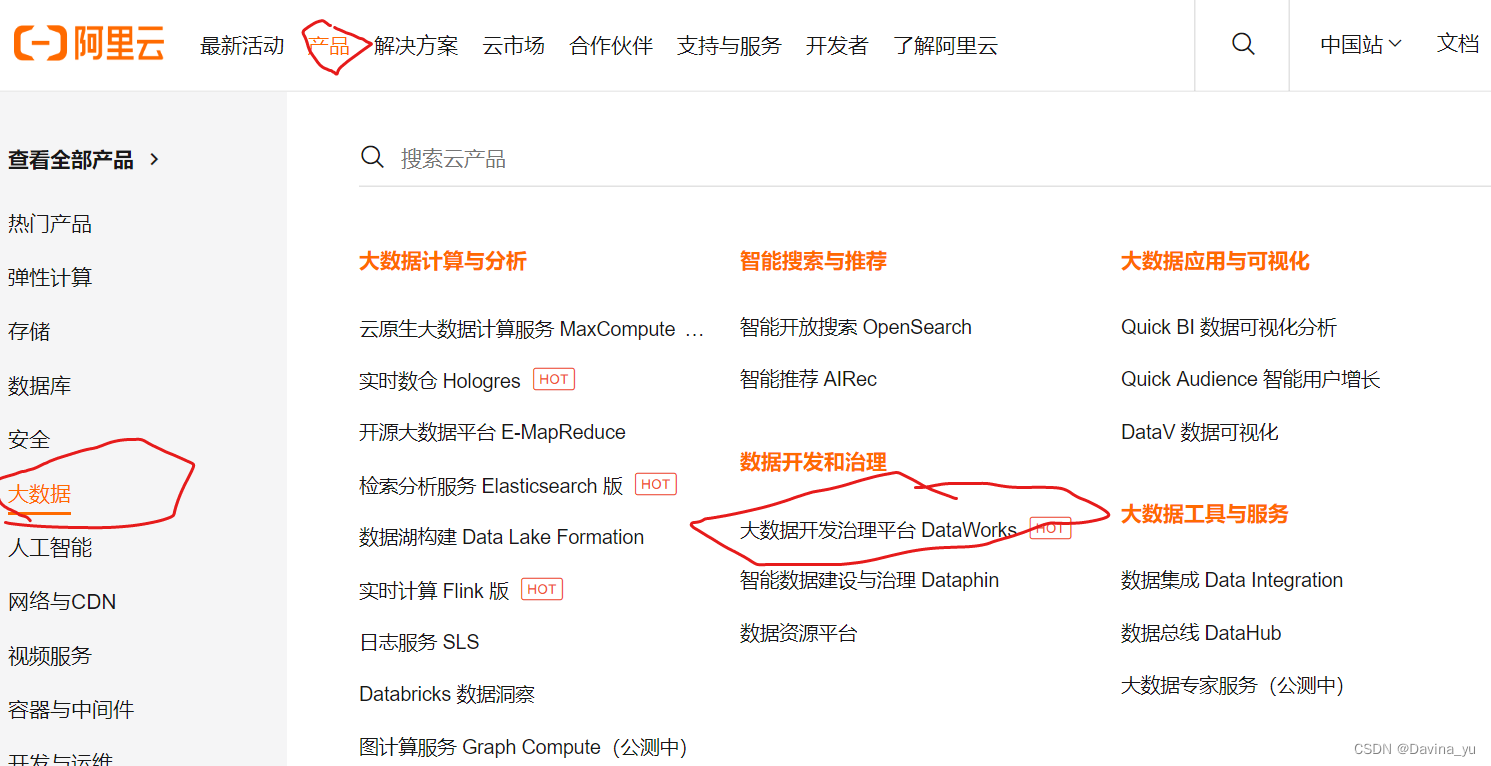The height and width of the screenshot is (766, 1491).
Task: Open Databricks 数据洞察
Action: [447, 694]
